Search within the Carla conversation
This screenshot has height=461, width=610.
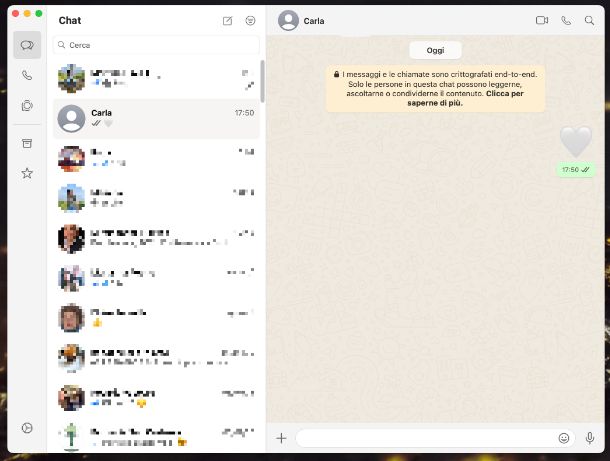589,20
